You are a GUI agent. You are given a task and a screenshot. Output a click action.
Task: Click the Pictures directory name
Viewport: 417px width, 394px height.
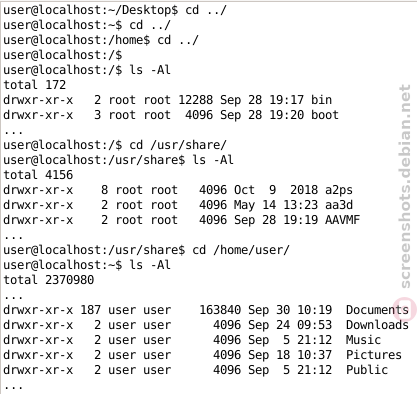click(x=374, y=355)
